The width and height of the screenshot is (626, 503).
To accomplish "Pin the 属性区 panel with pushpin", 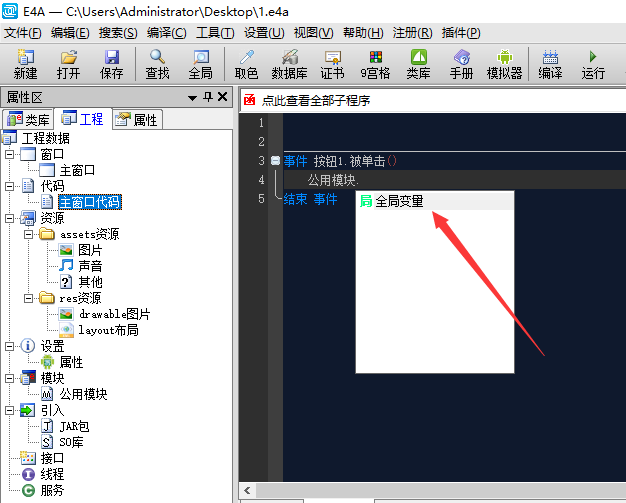I will point(208,97).
